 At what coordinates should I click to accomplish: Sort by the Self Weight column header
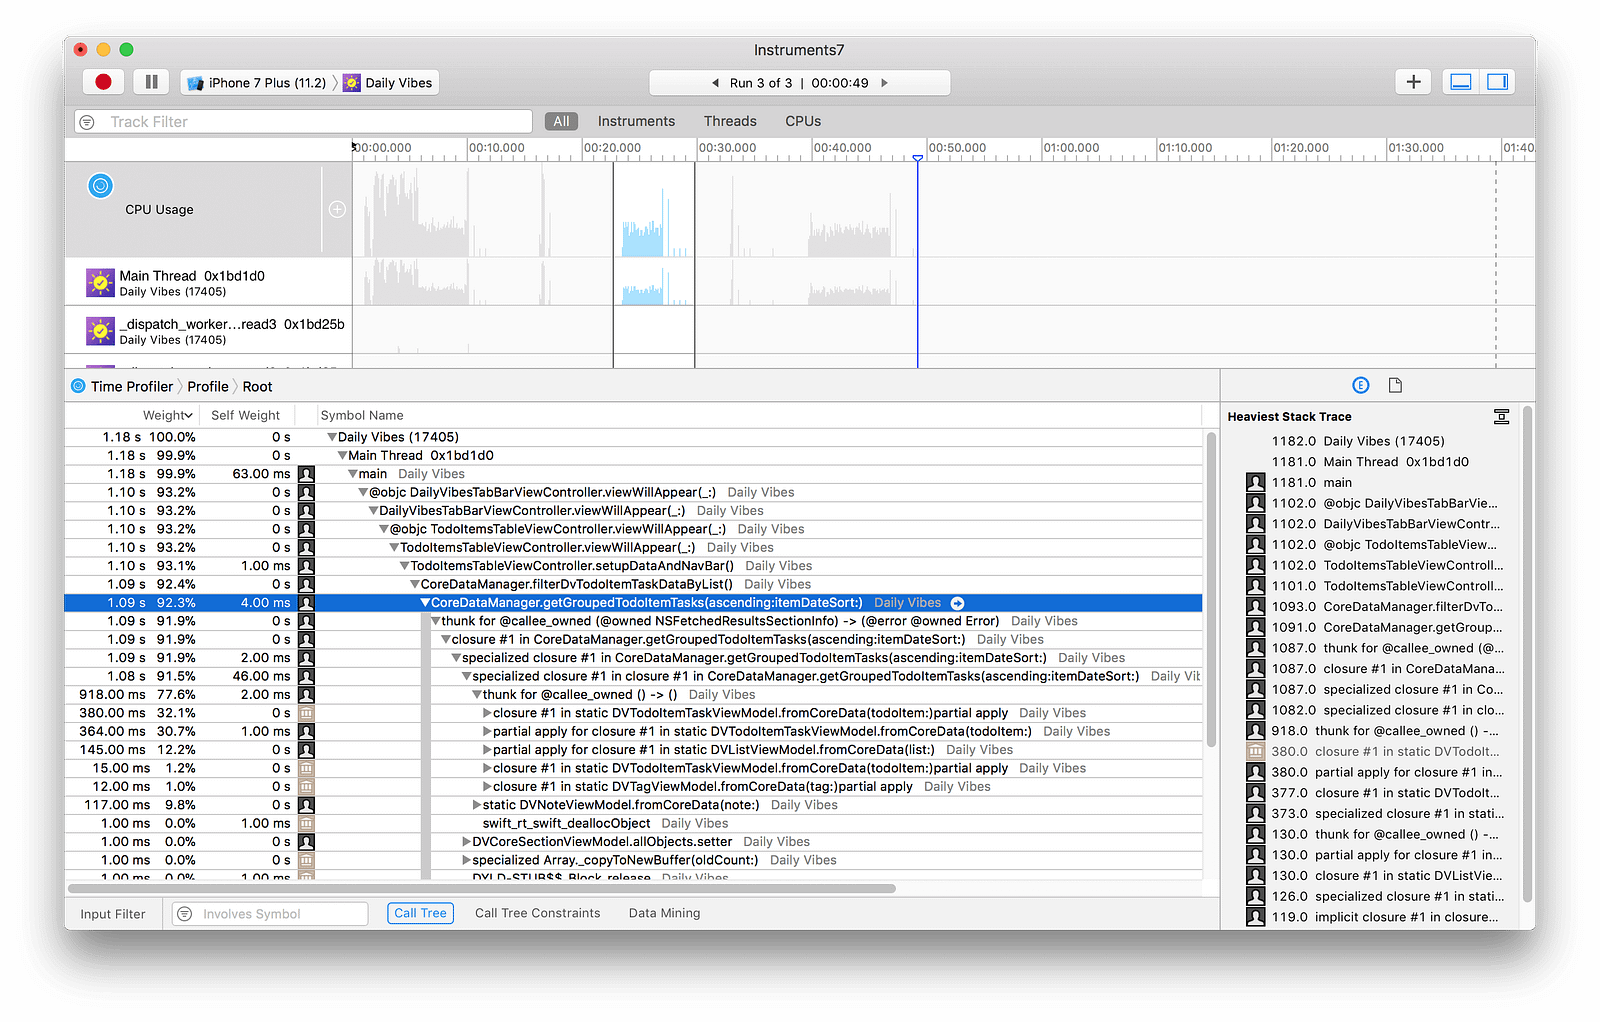(x=245, y=415)
